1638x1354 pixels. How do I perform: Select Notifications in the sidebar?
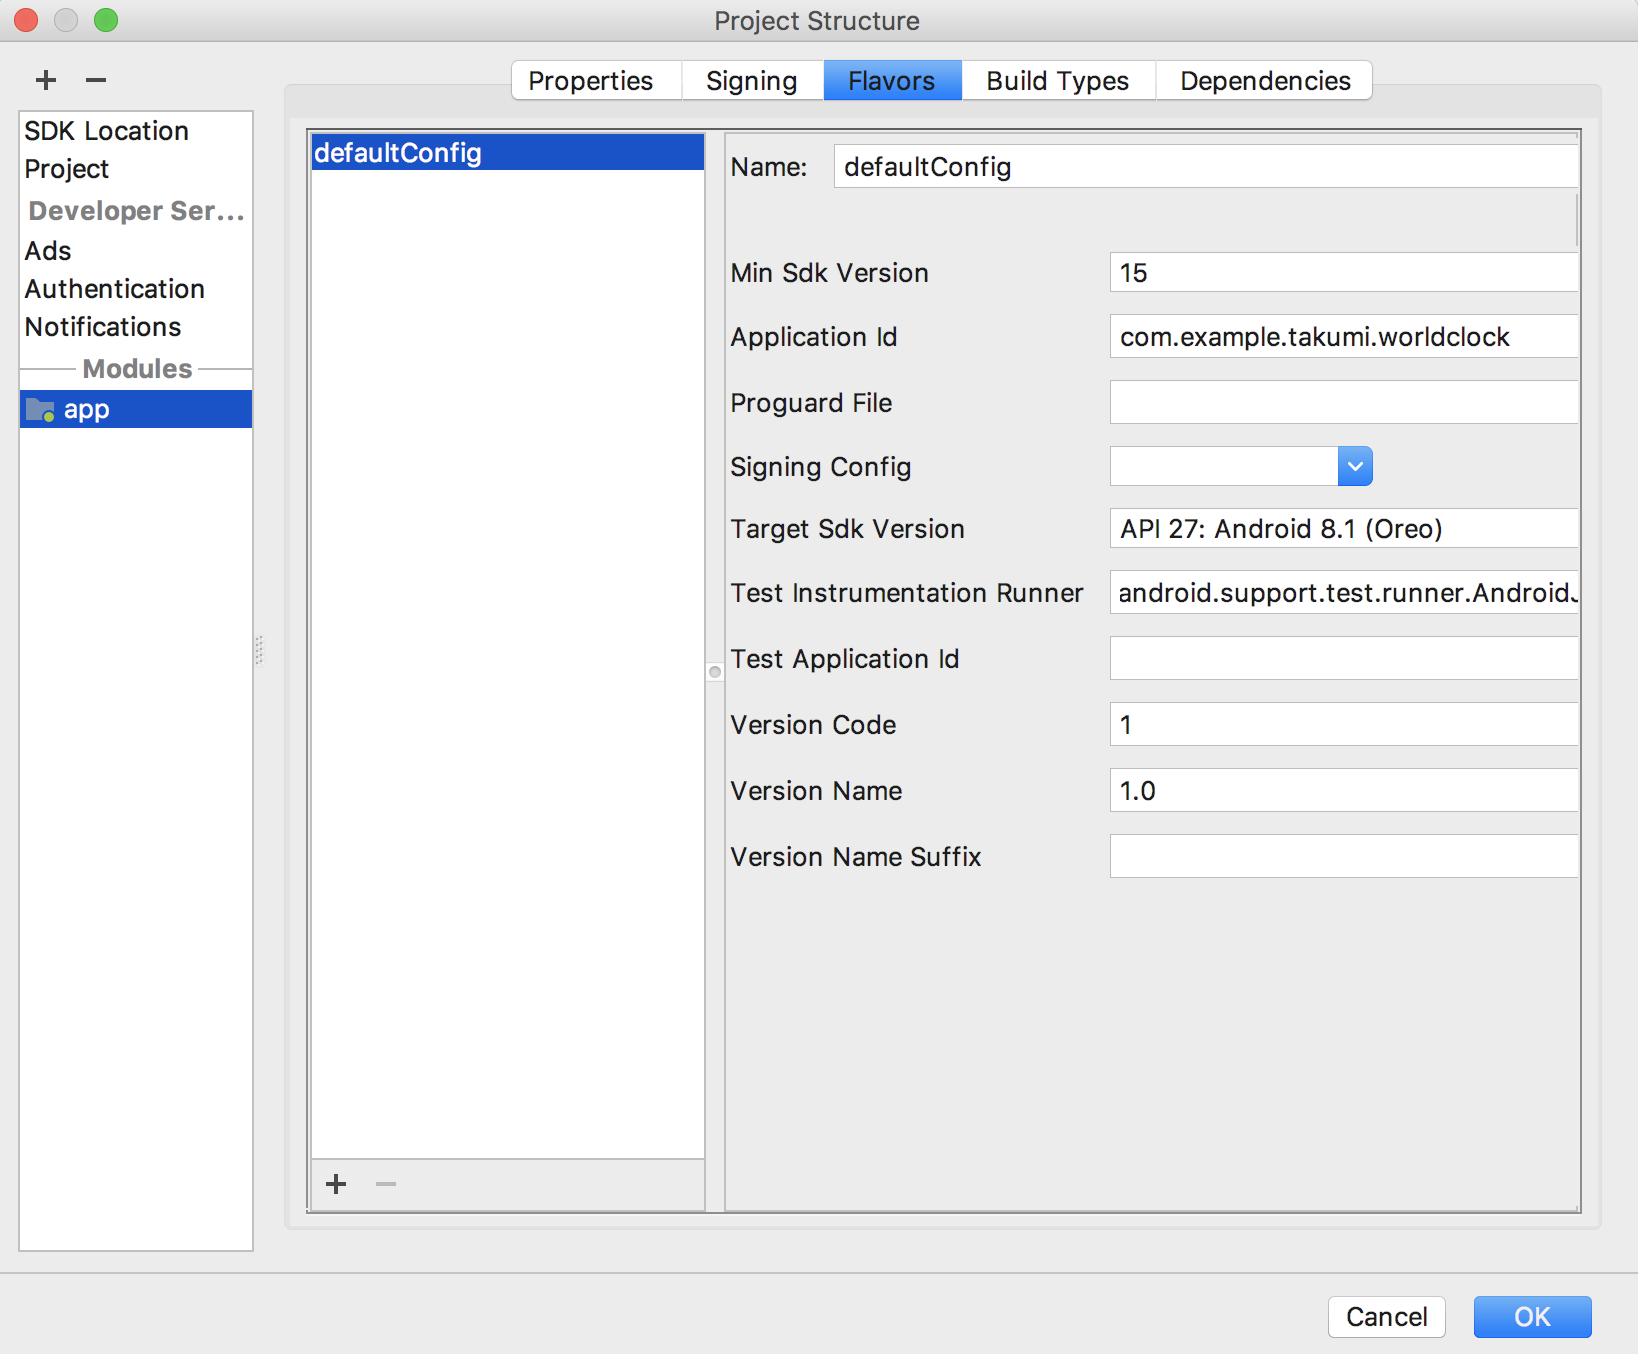(x=102, y=327)
